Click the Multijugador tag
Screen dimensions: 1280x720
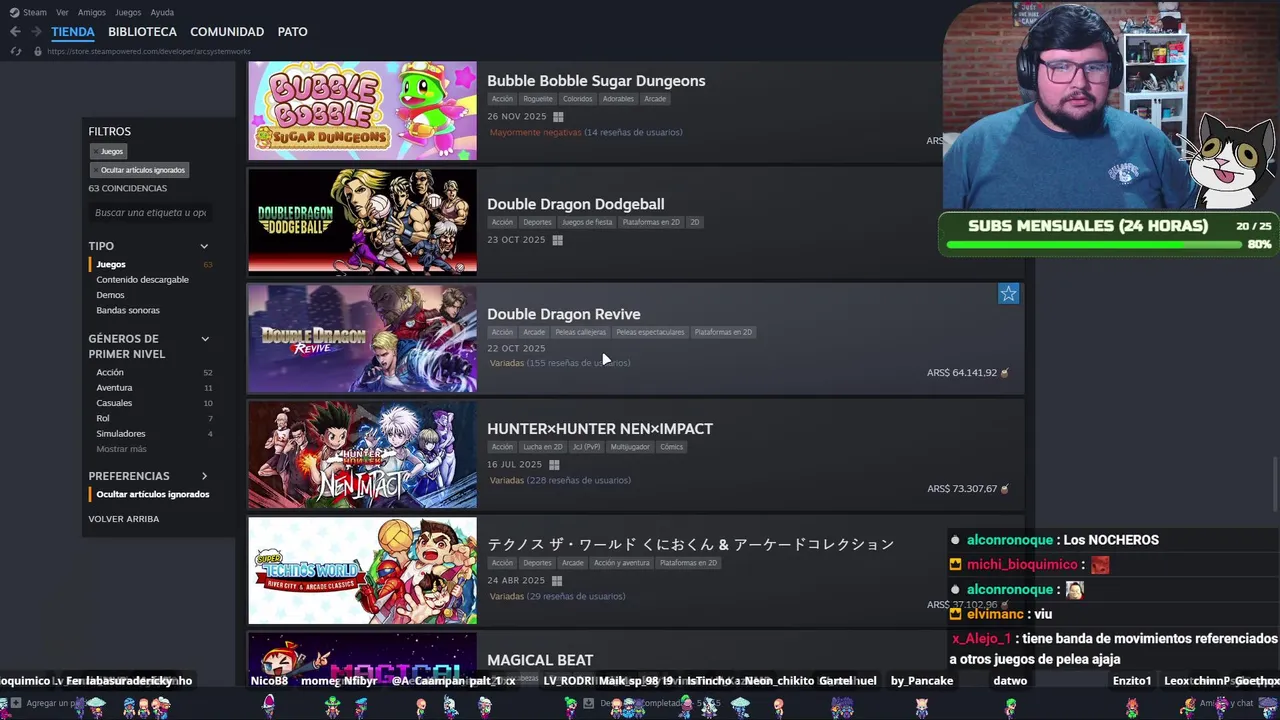(630, 447)
